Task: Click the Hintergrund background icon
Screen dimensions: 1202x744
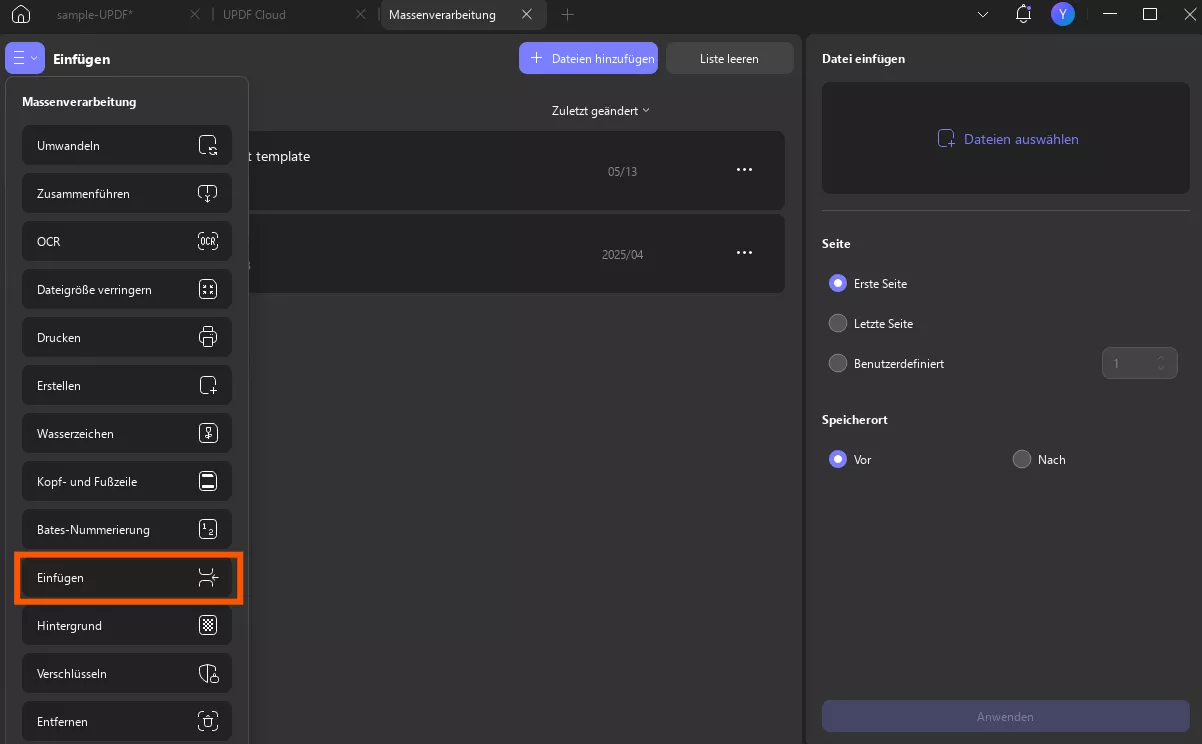Action: pyautogui.click(x=208, y=626)
